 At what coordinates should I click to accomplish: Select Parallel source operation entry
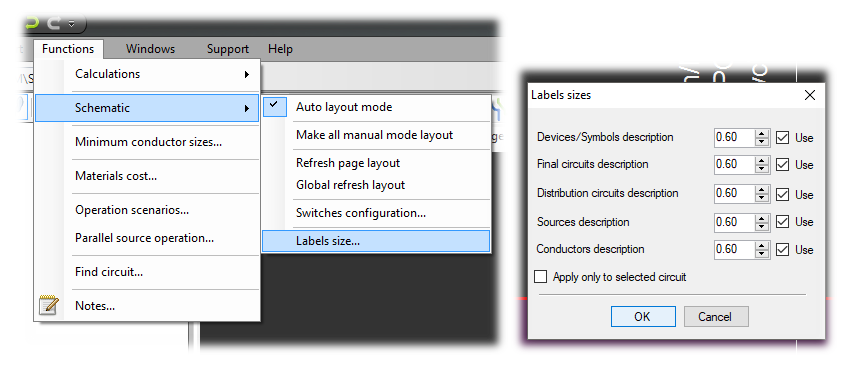coord(147,238)
